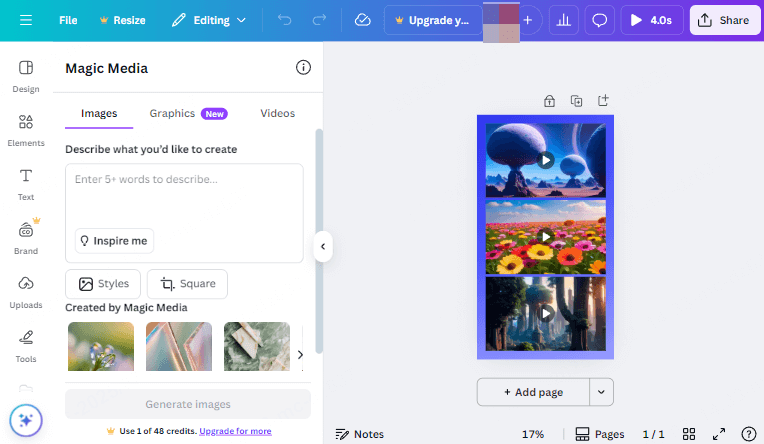Open the Square aspect ratio selector

click(x=187, y=284)
